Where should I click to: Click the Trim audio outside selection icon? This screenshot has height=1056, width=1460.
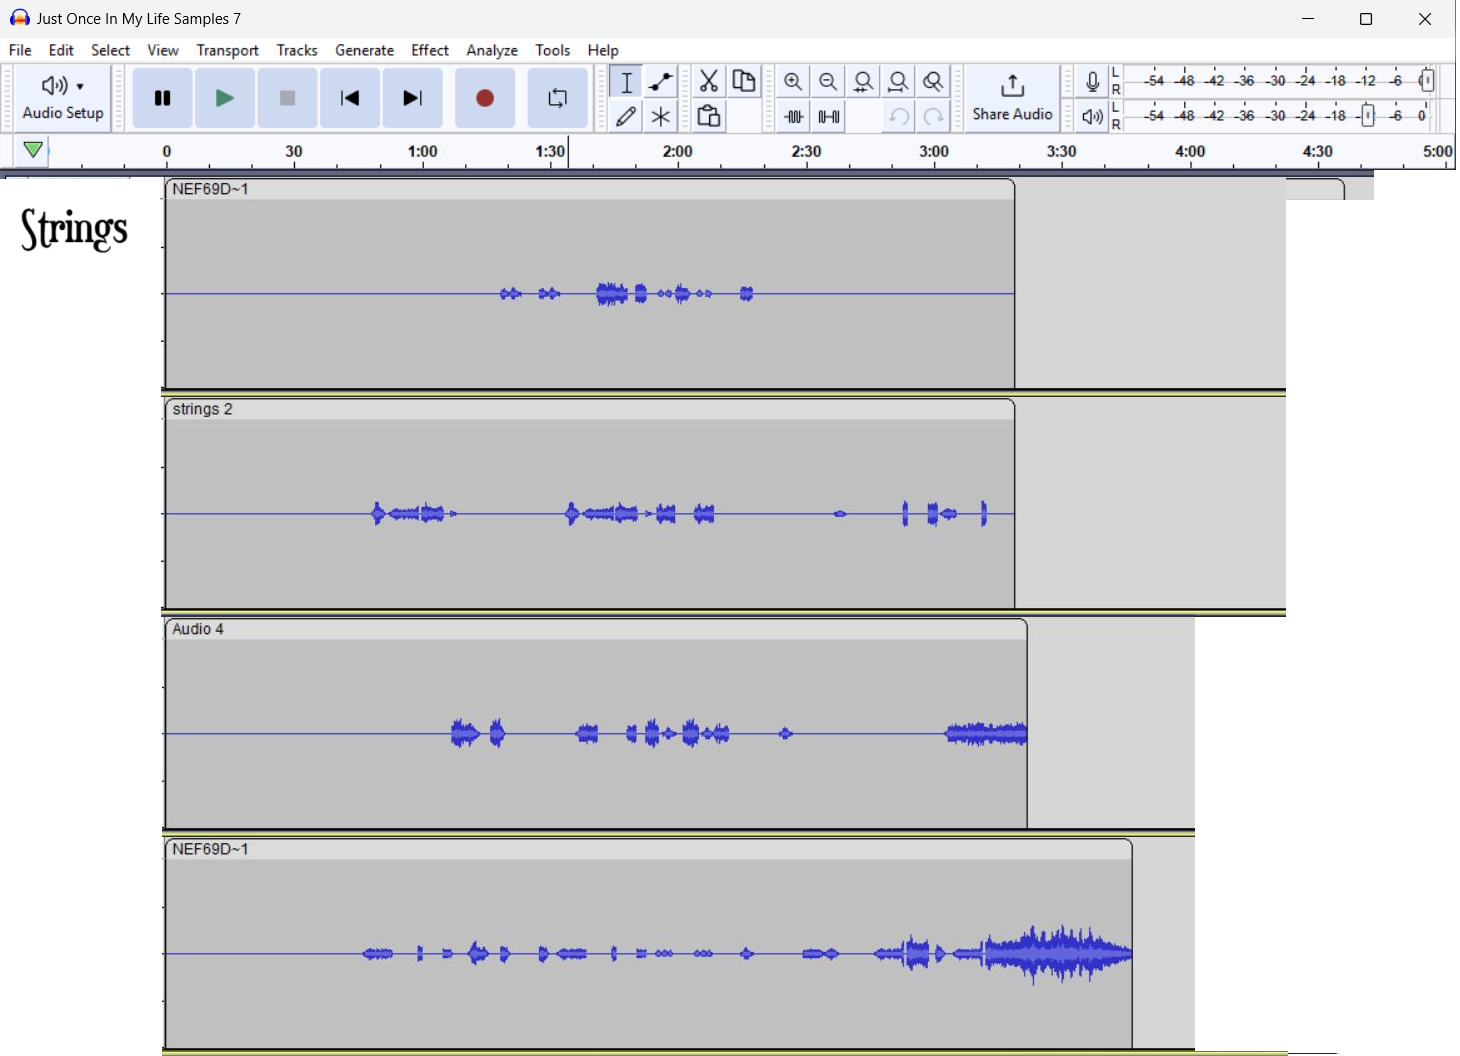click(794, 117)
